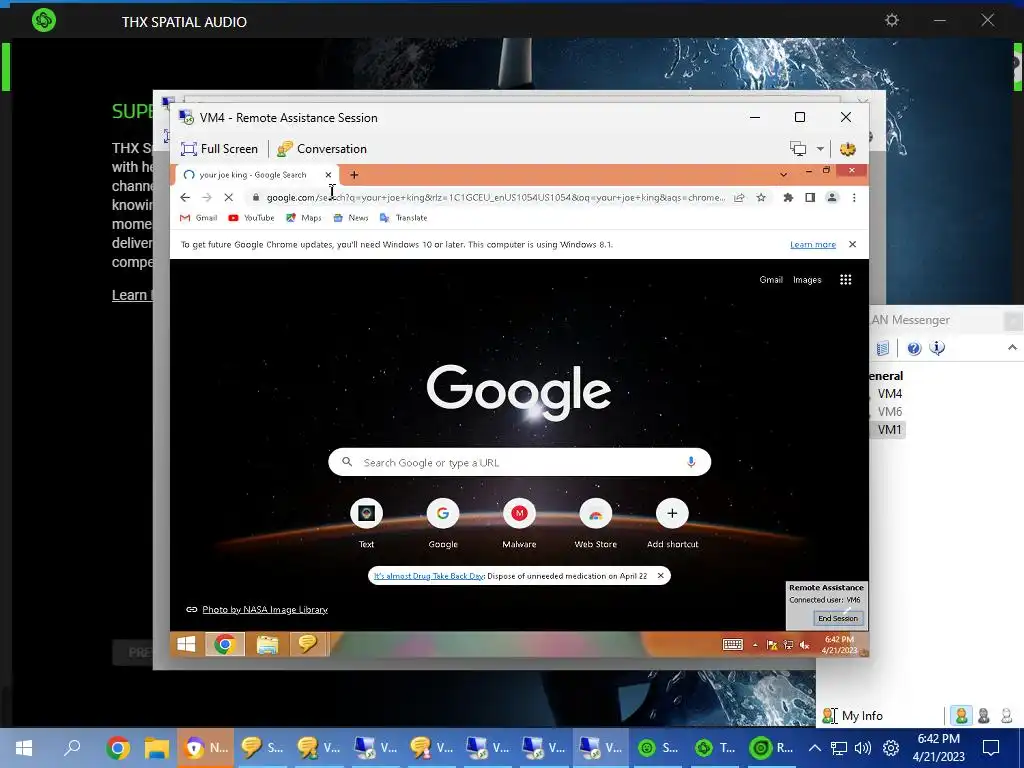Click LAN Messenger help question-mark icon
Screen dimensions: 1024x768
tap(914, 348)
